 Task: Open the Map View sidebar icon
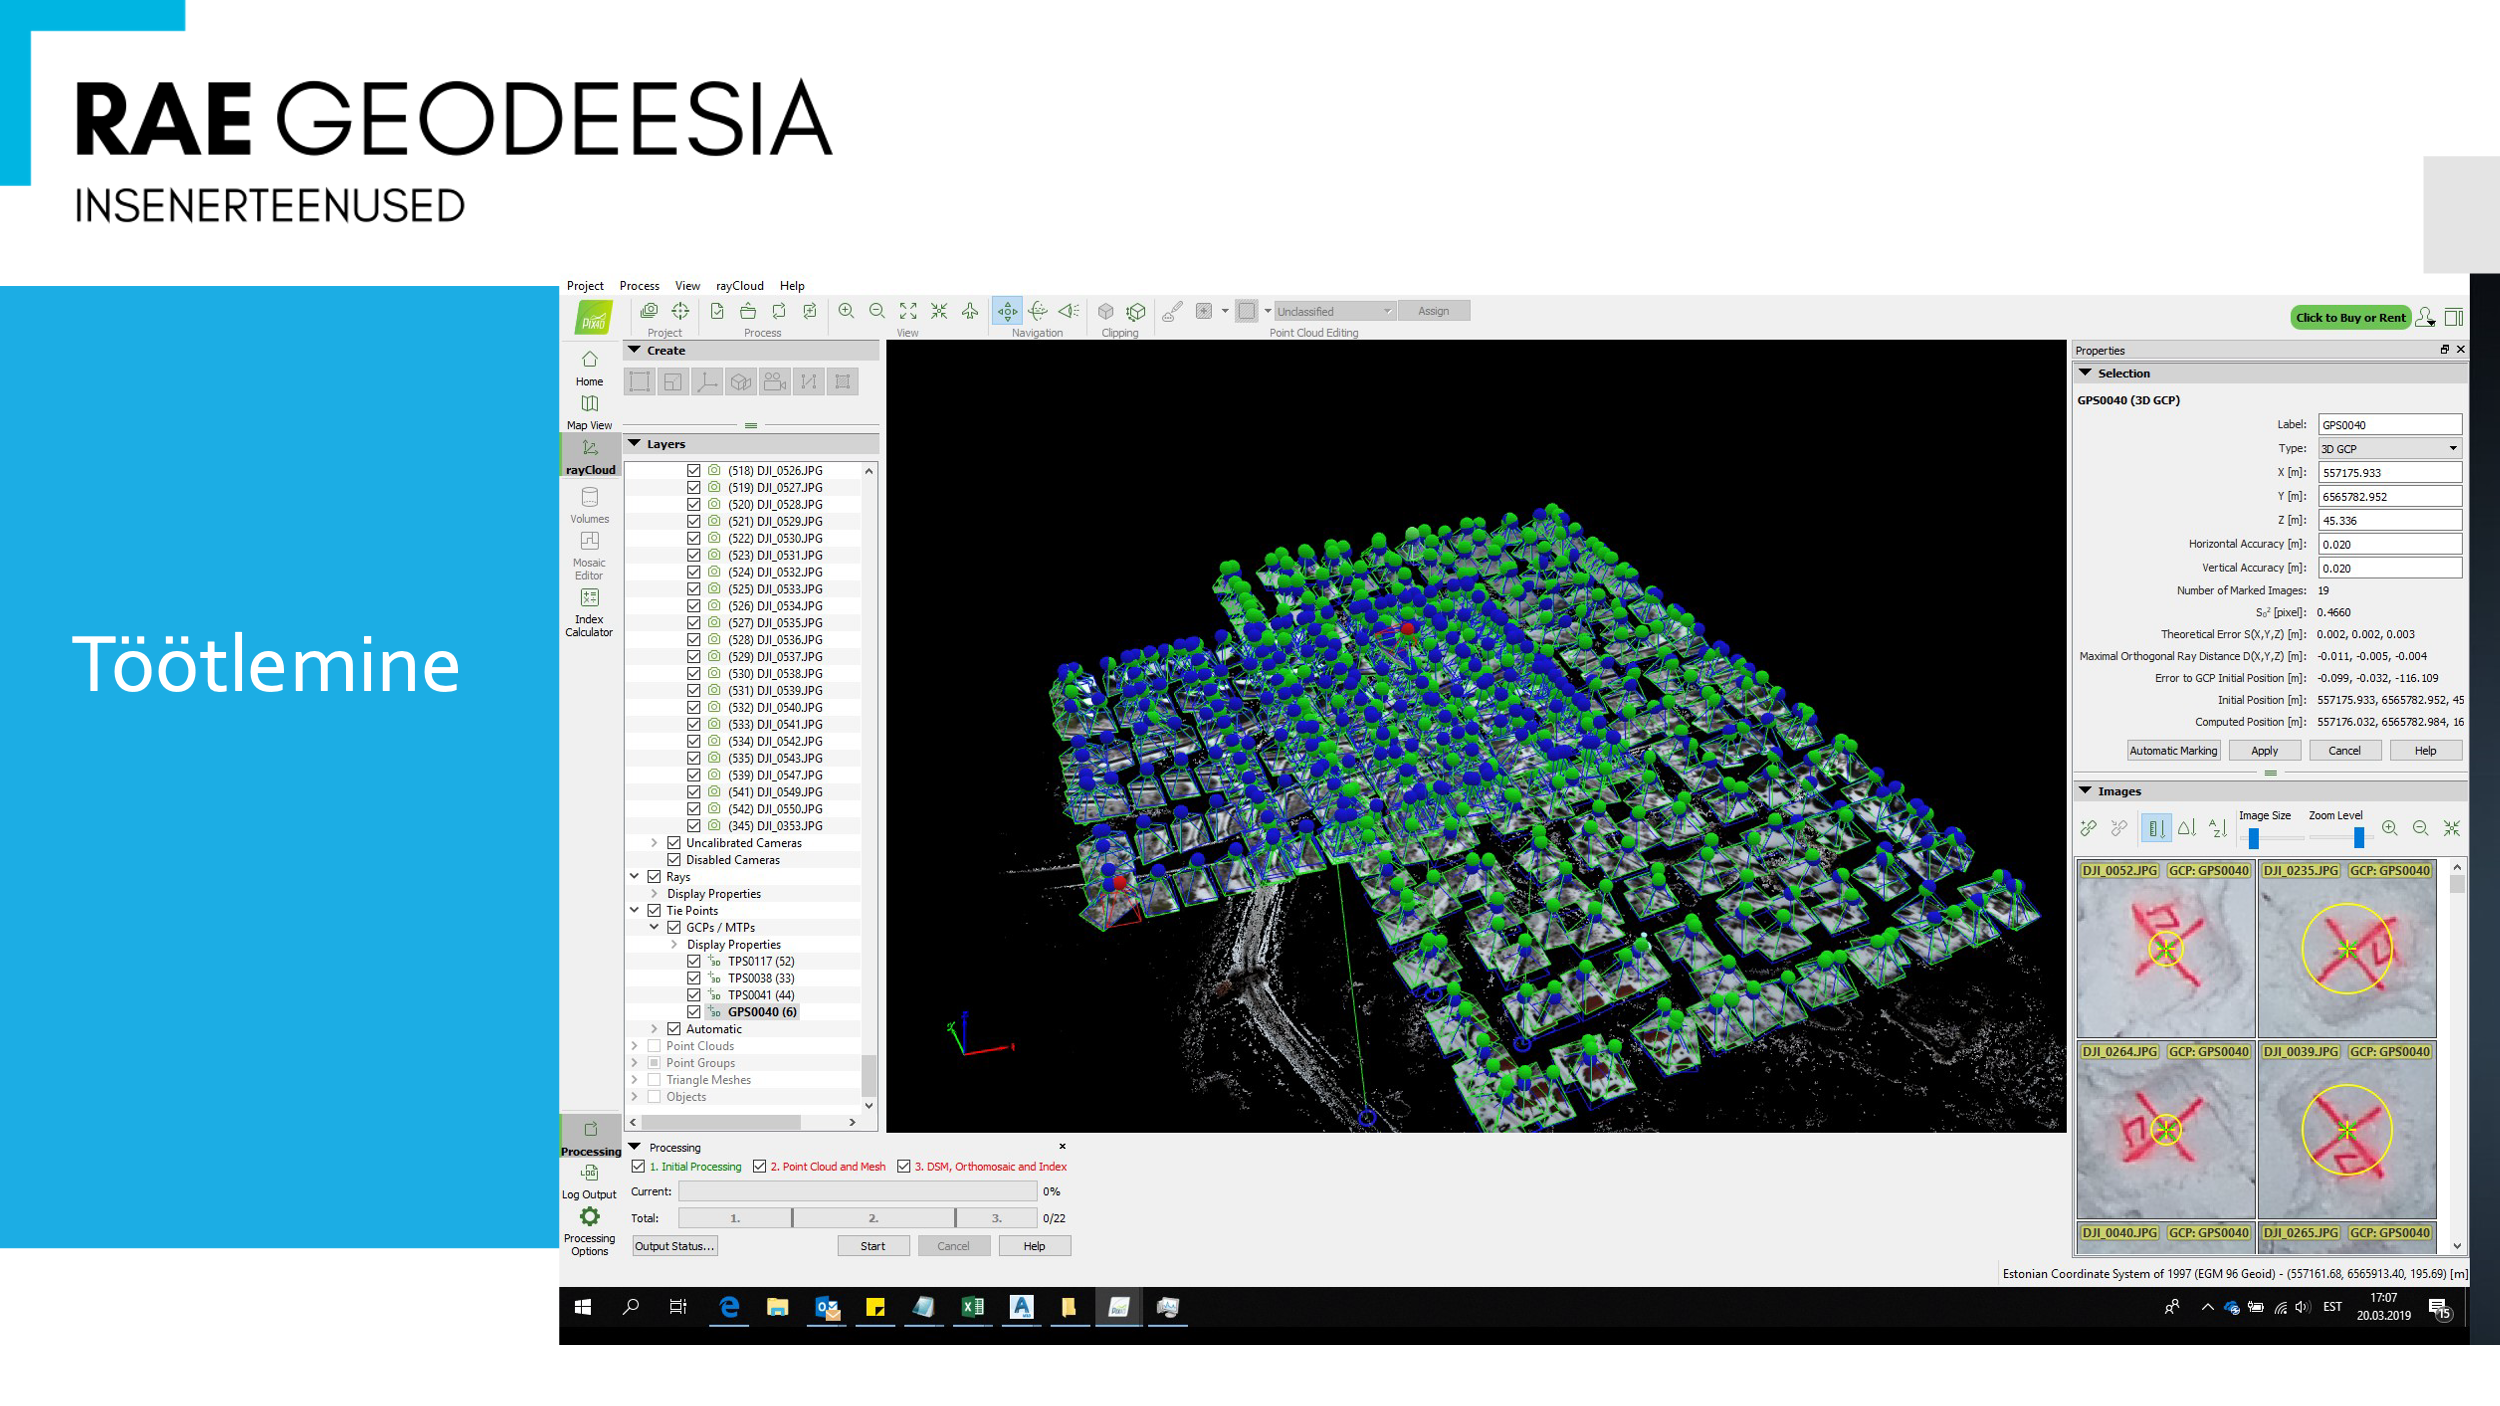(x=589, y=404)
